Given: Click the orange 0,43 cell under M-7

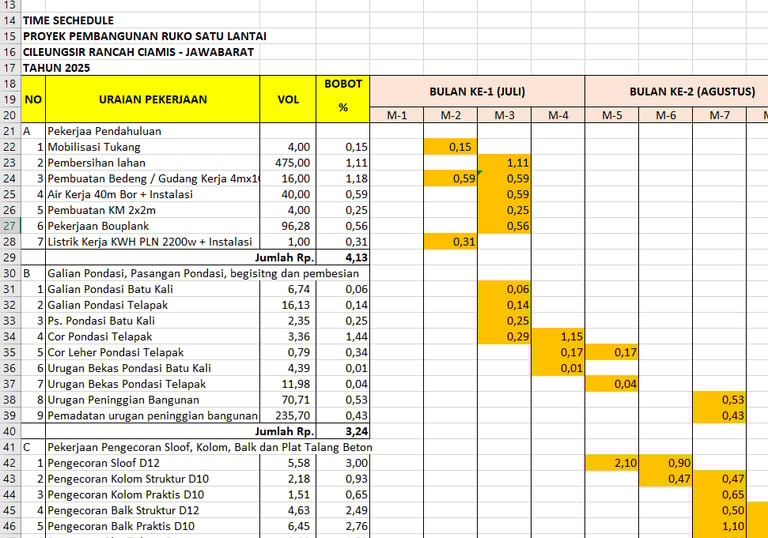Looking at the screenshot, I should click(x=720, y=416).
